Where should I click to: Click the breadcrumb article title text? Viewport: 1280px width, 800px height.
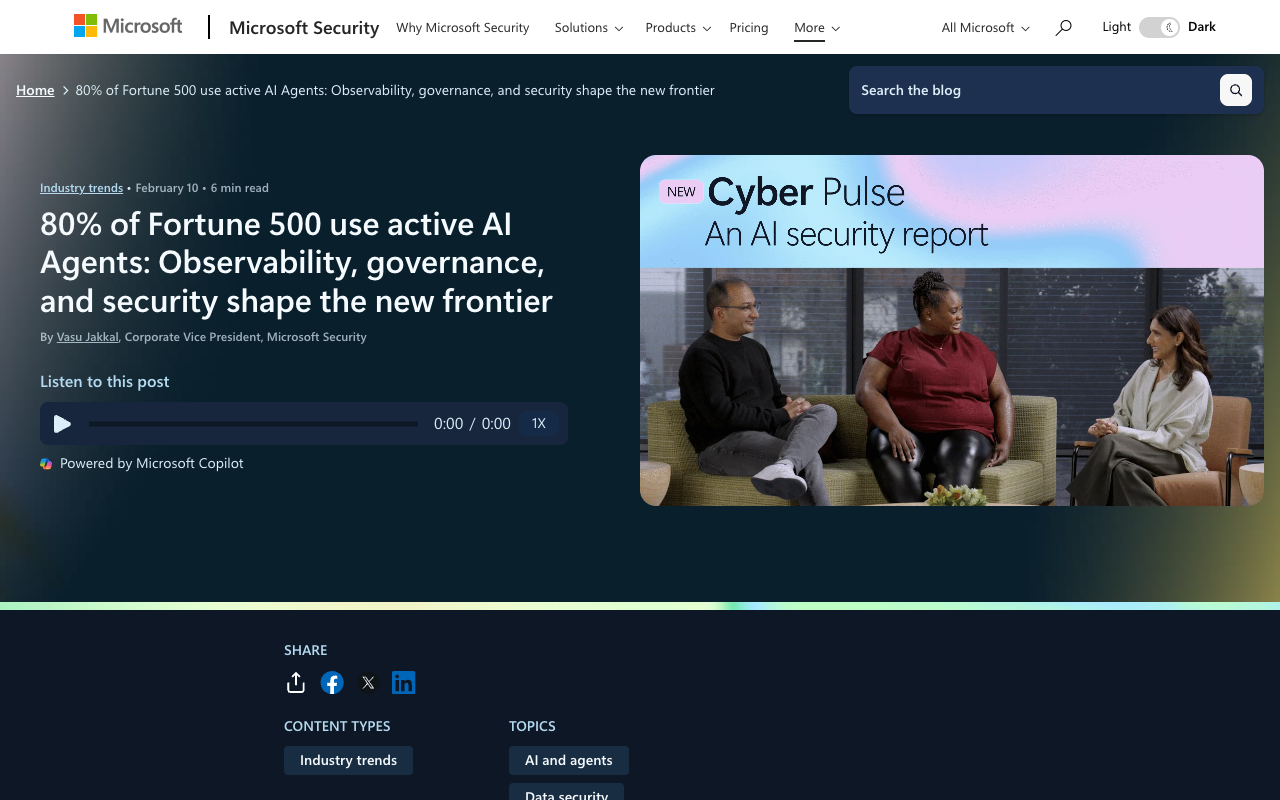tap(395, 90)
